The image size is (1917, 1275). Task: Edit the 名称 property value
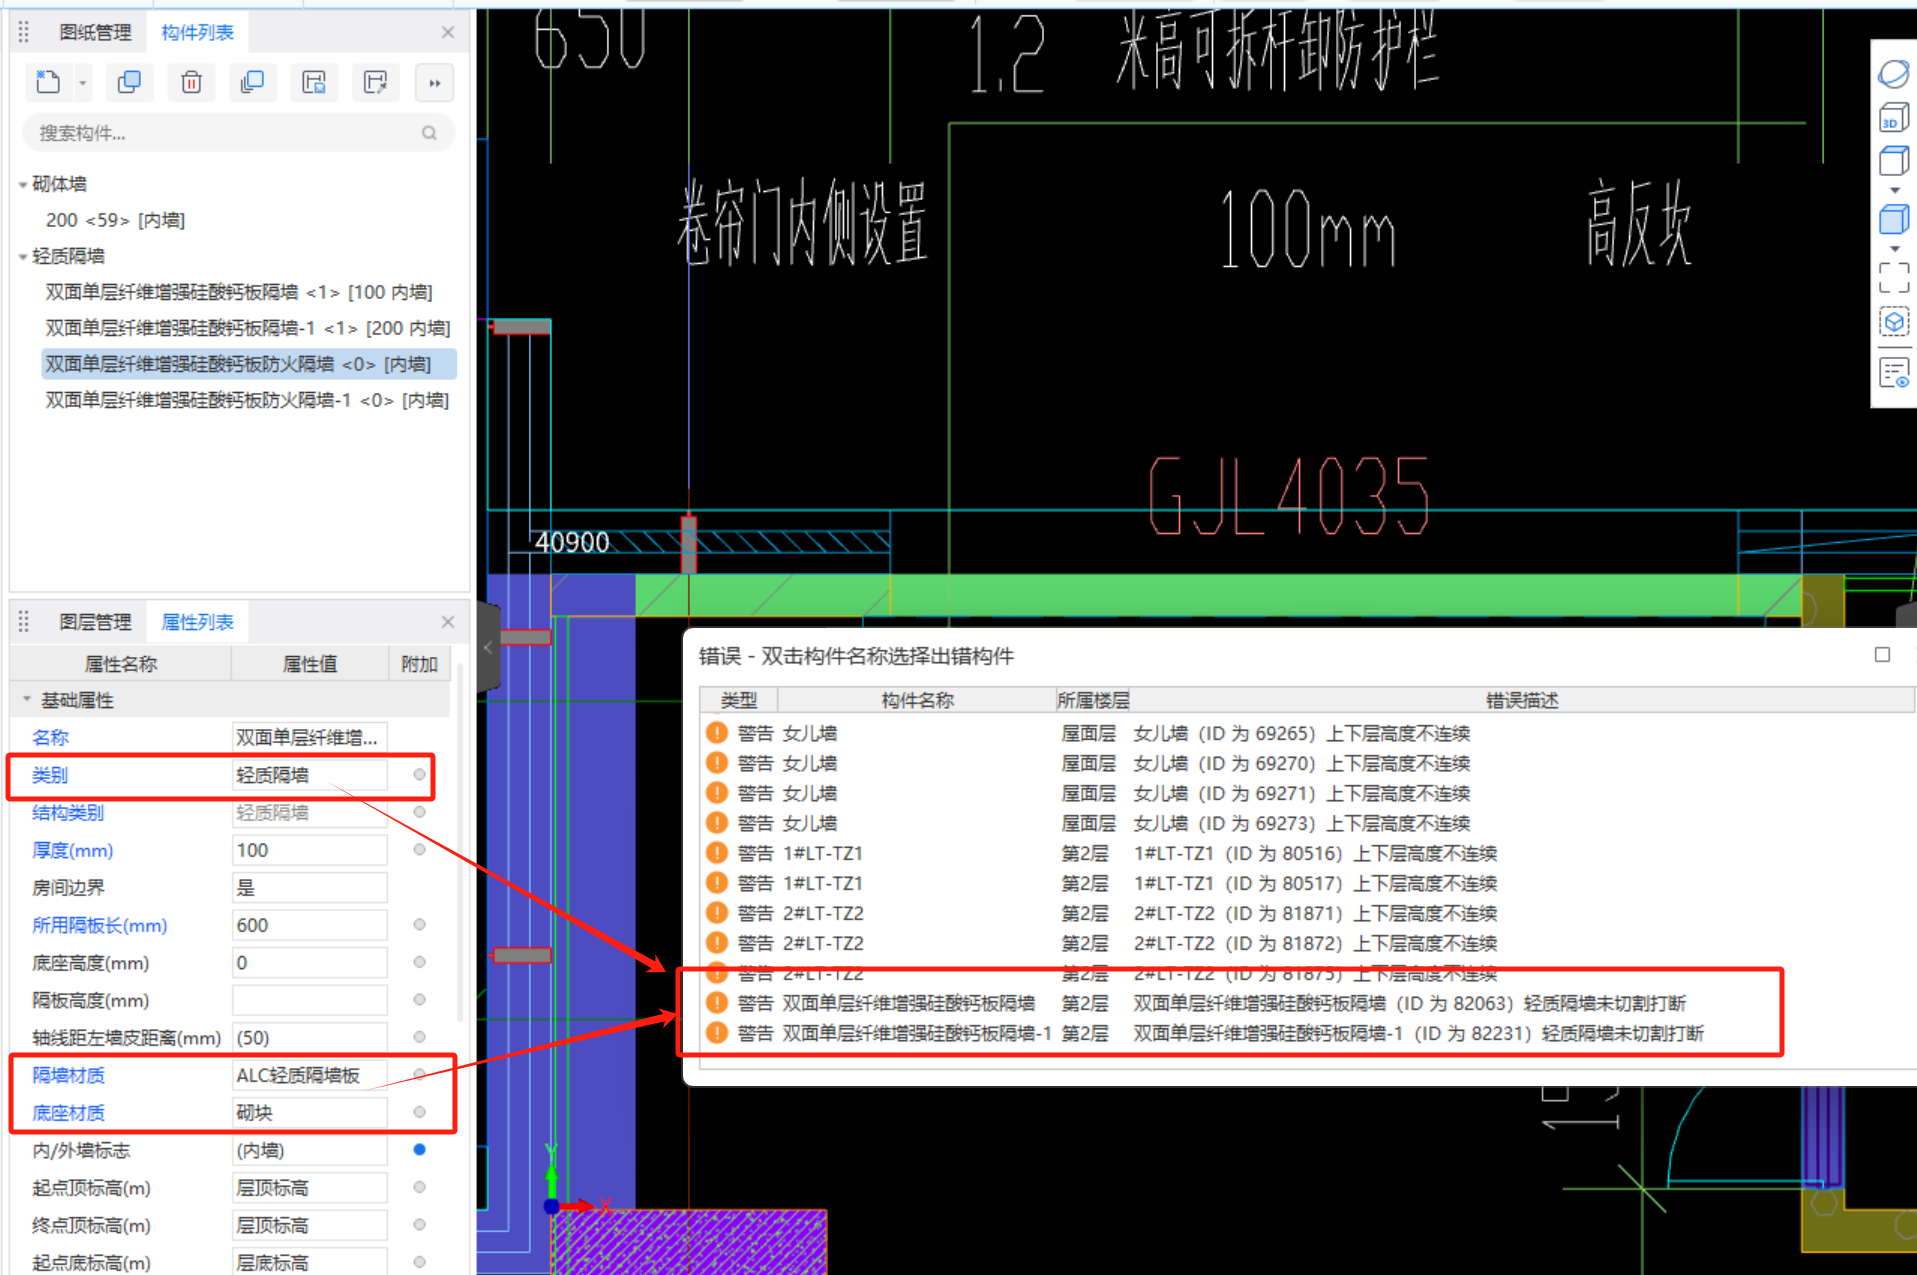click(x=309, y=737)
